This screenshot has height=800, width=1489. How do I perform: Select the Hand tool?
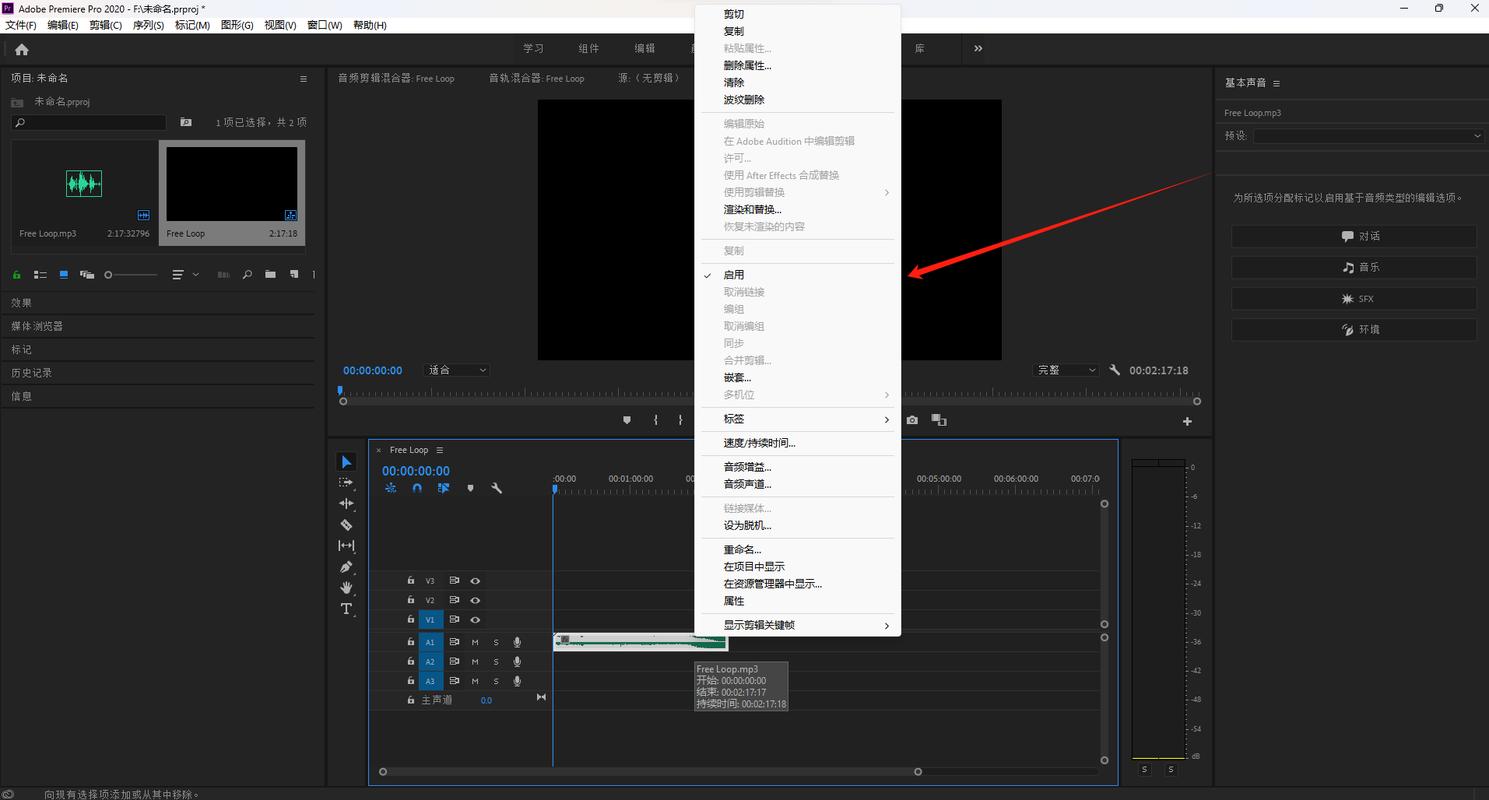click(x=346, y=588)
